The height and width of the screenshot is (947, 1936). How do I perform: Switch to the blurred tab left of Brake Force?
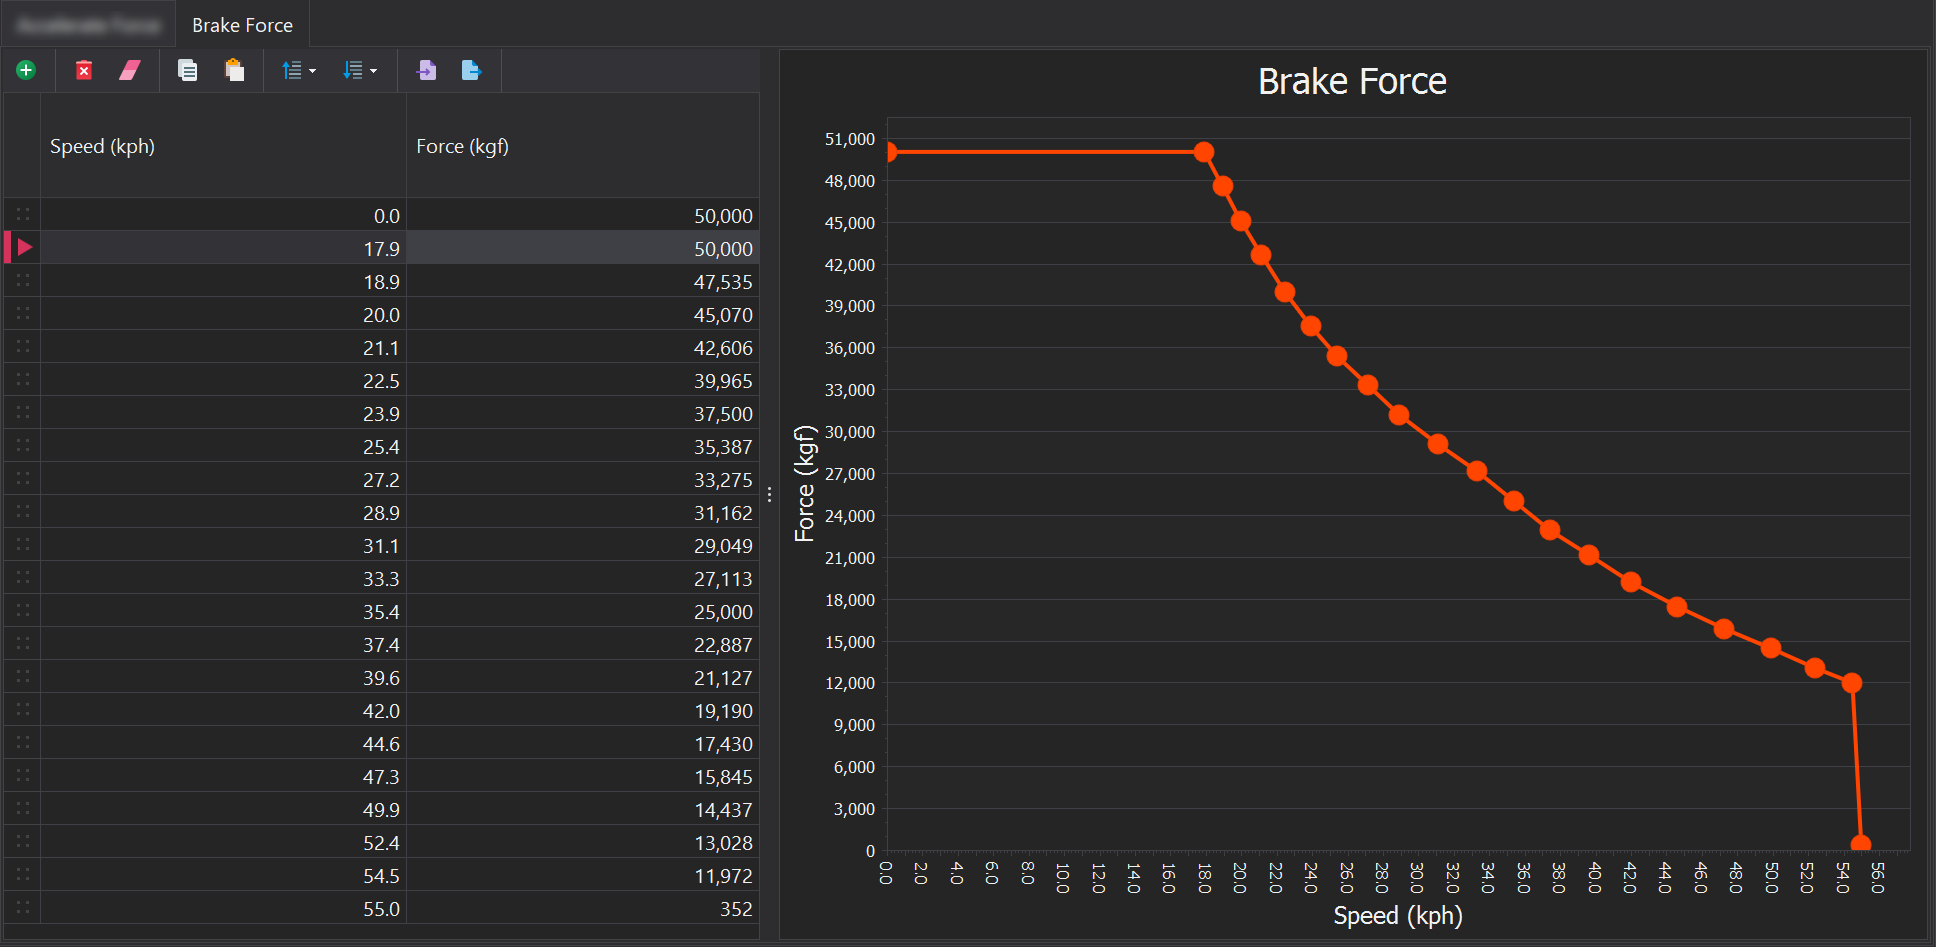pos(88,25)
